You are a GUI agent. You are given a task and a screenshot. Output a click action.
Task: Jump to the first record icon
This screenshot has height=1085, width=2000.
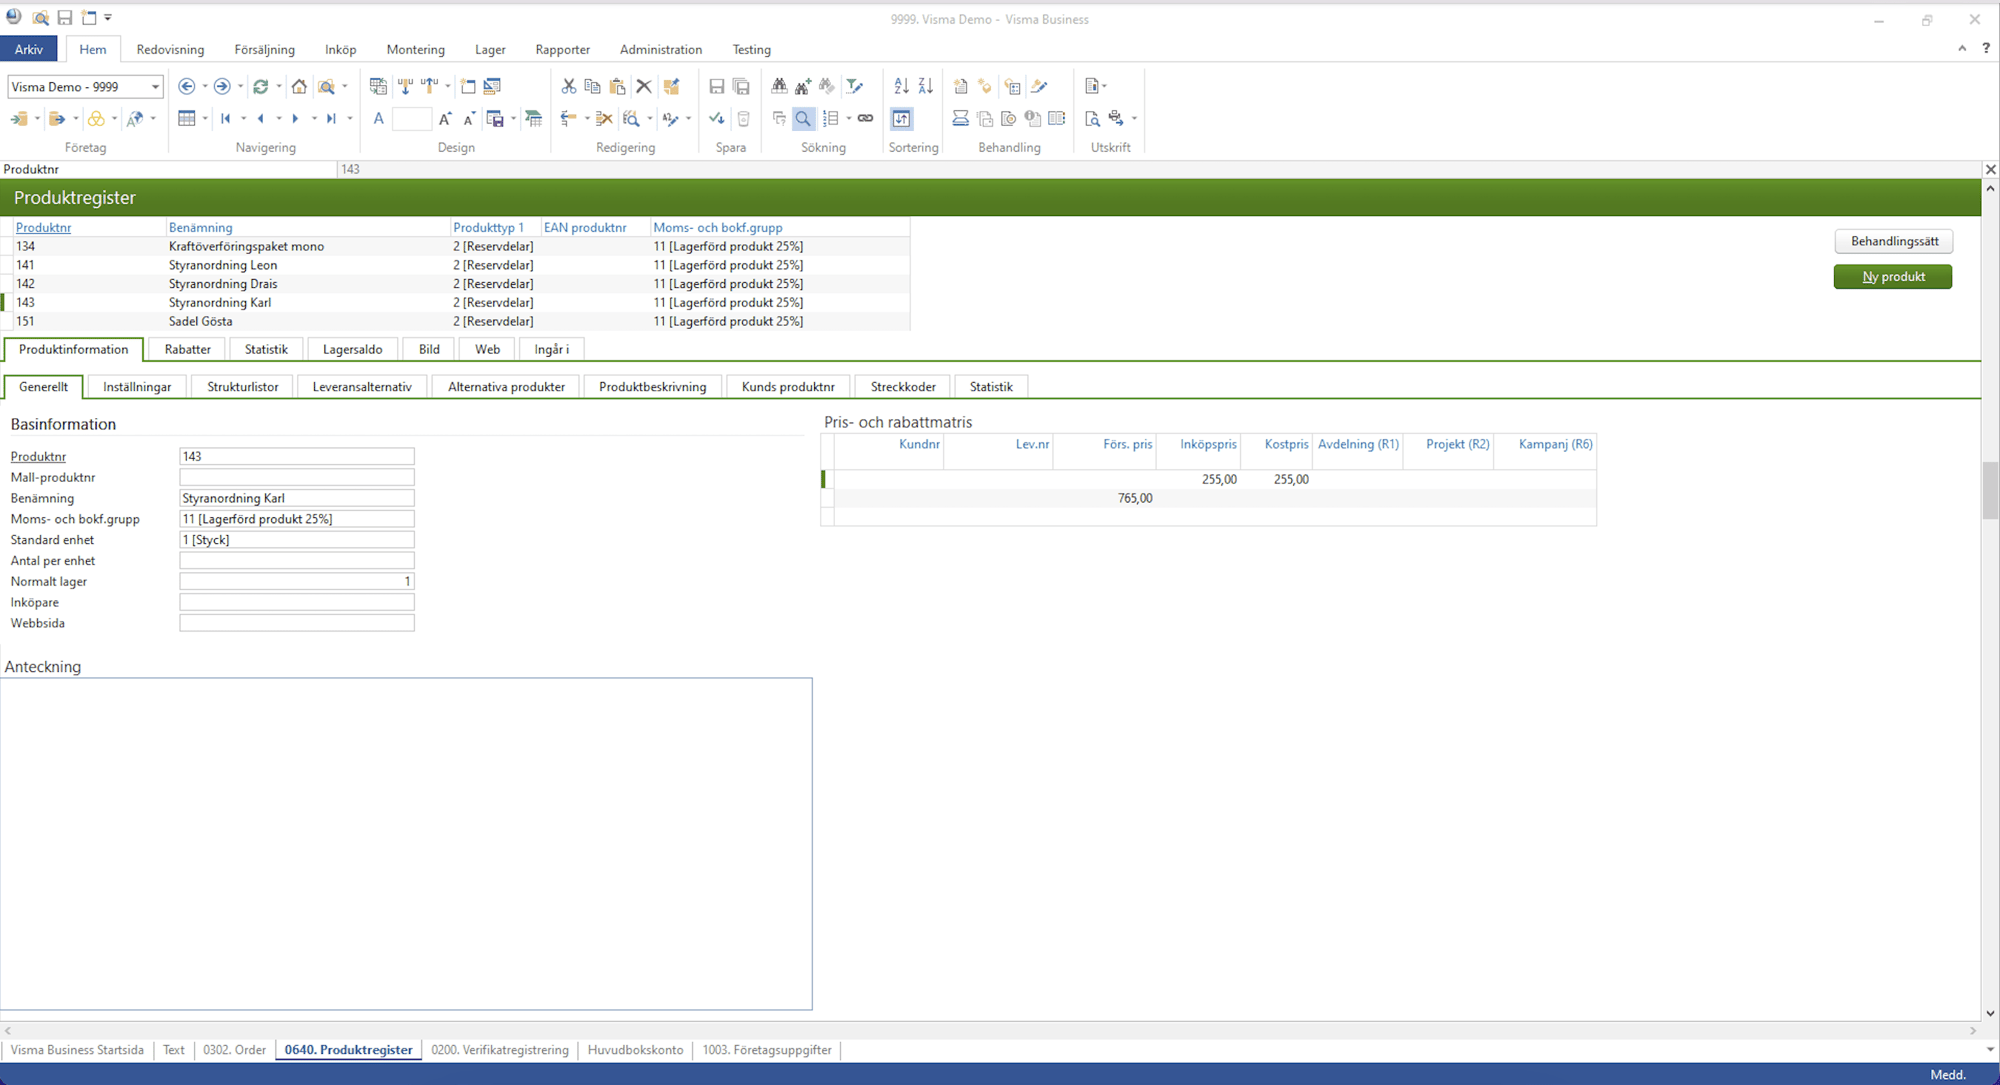click(226, 119)
